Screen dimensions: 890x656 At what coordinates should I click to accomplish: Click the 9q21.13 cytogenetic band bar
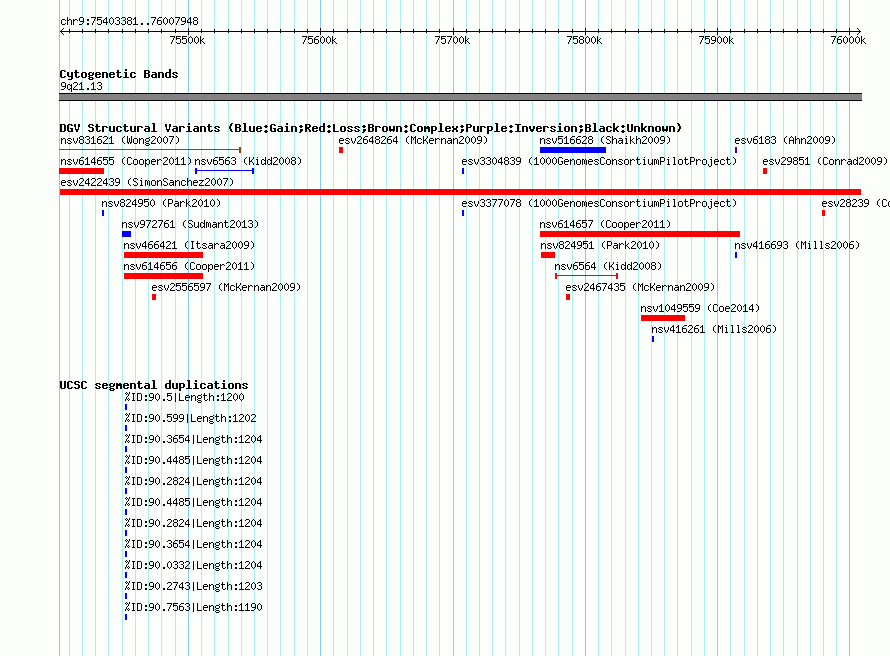coord(460,97)
